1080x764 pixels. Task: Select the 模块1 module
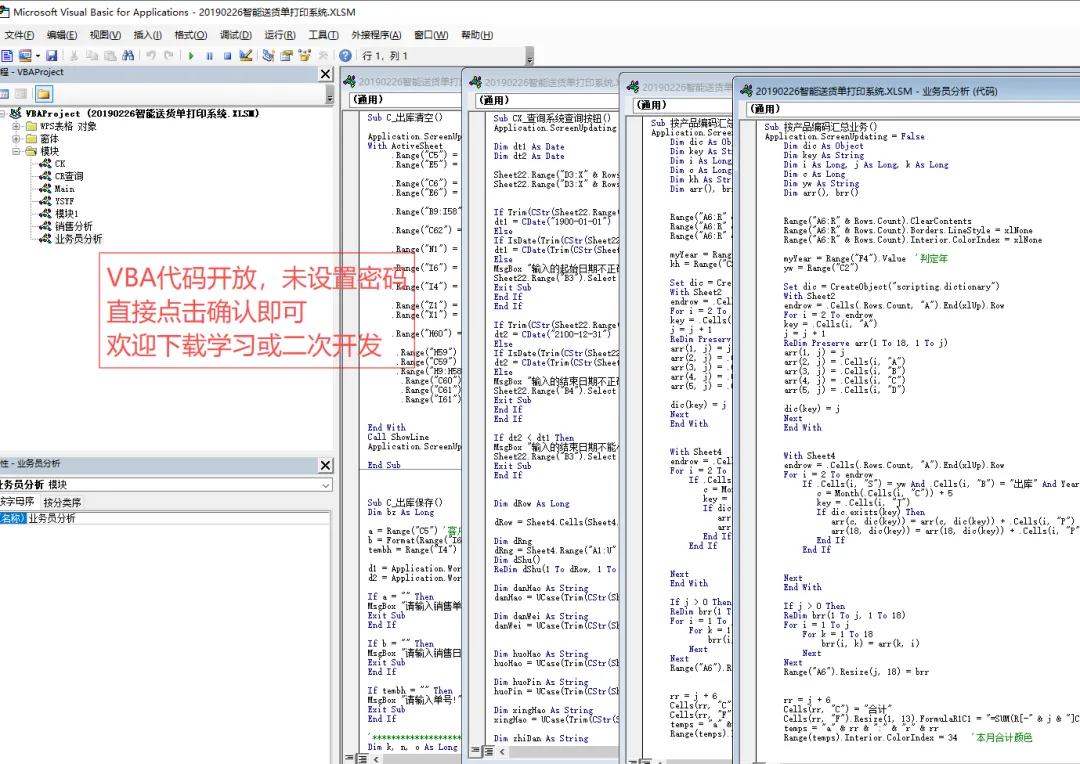pos(67,214)
